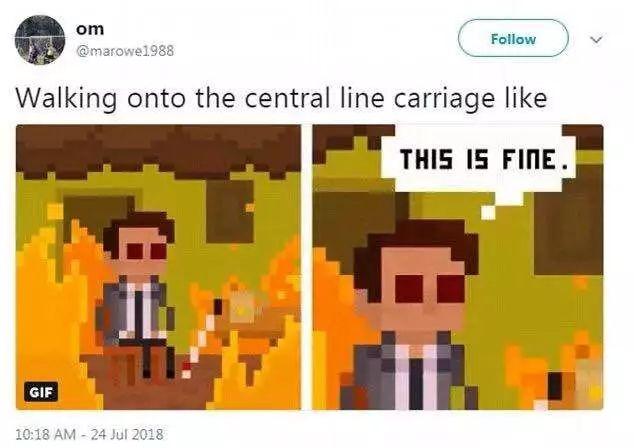Open the tweet options chevron dropdown

(x=596, y=40)
